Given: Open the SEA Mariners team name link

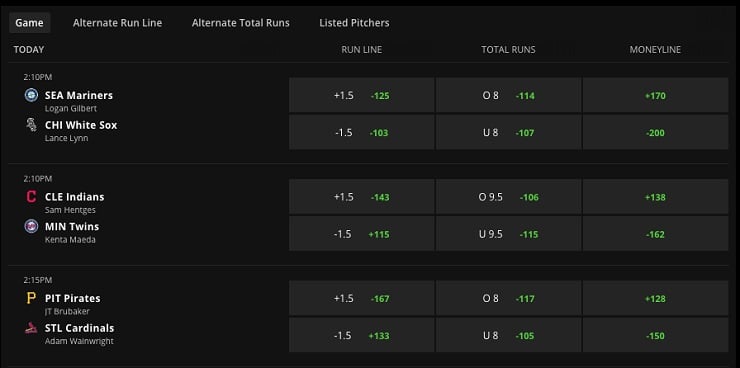Looking at the screenshot, I should point(79,95).
